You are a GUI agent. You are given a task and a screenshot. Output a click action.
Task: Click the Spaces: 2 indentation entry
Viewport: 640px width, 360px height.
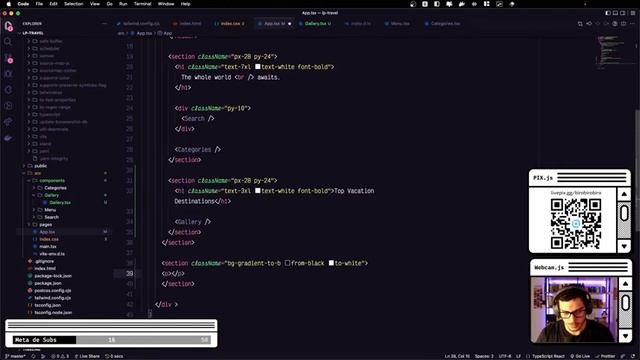click(484, 356)
